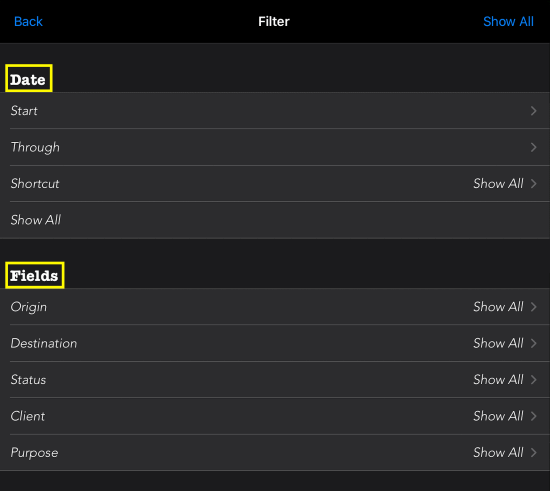This screenshot has height=491, width=550.
Task: Click the chevron on the Start row
Action: 534,111
